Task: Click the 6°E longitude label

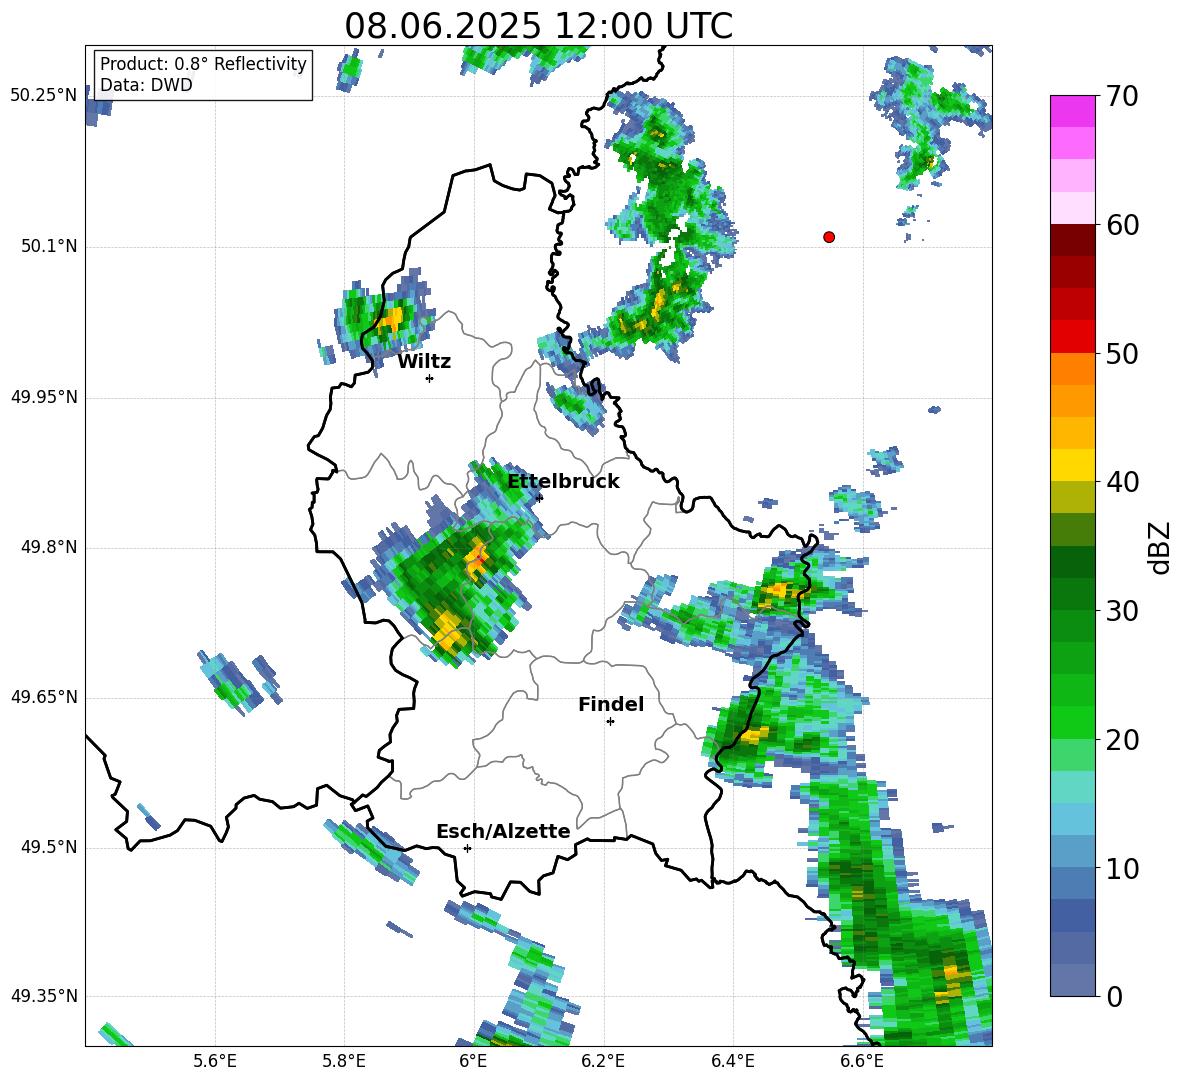Action: (473, 1062)
